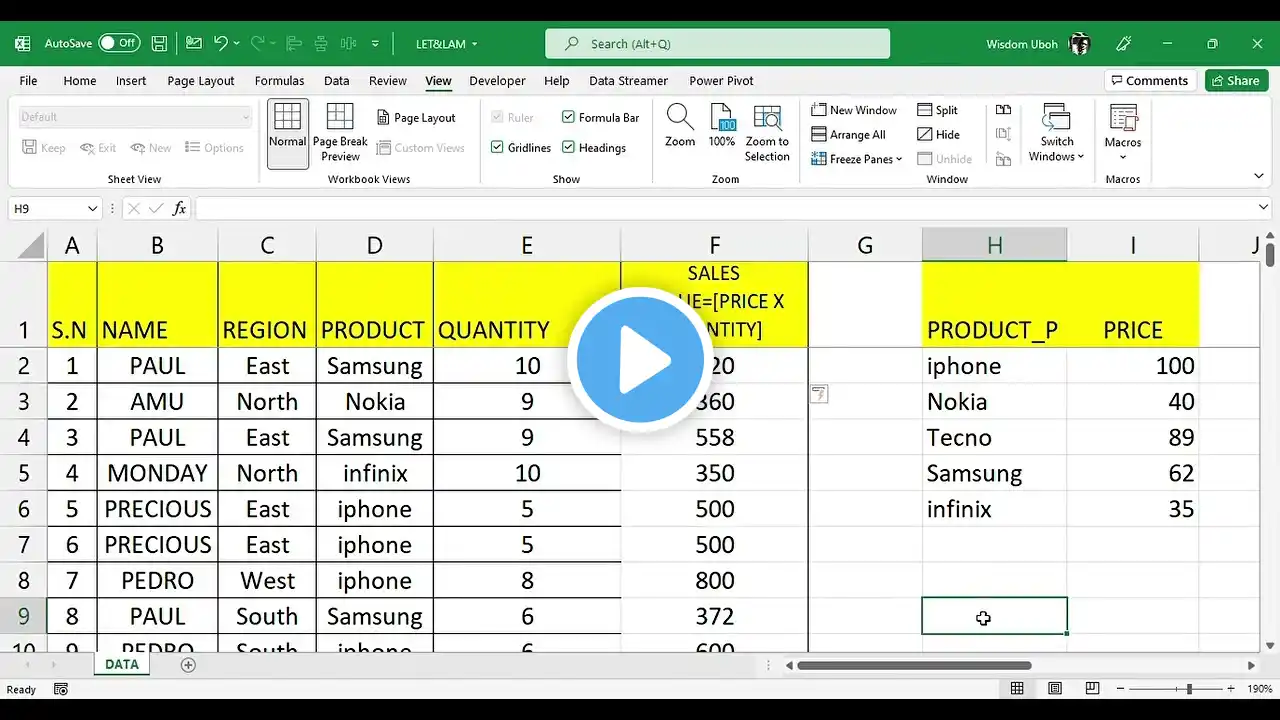Click the paste options icon near cell G3
The image size is (1280, 720).
click(819, 394)
